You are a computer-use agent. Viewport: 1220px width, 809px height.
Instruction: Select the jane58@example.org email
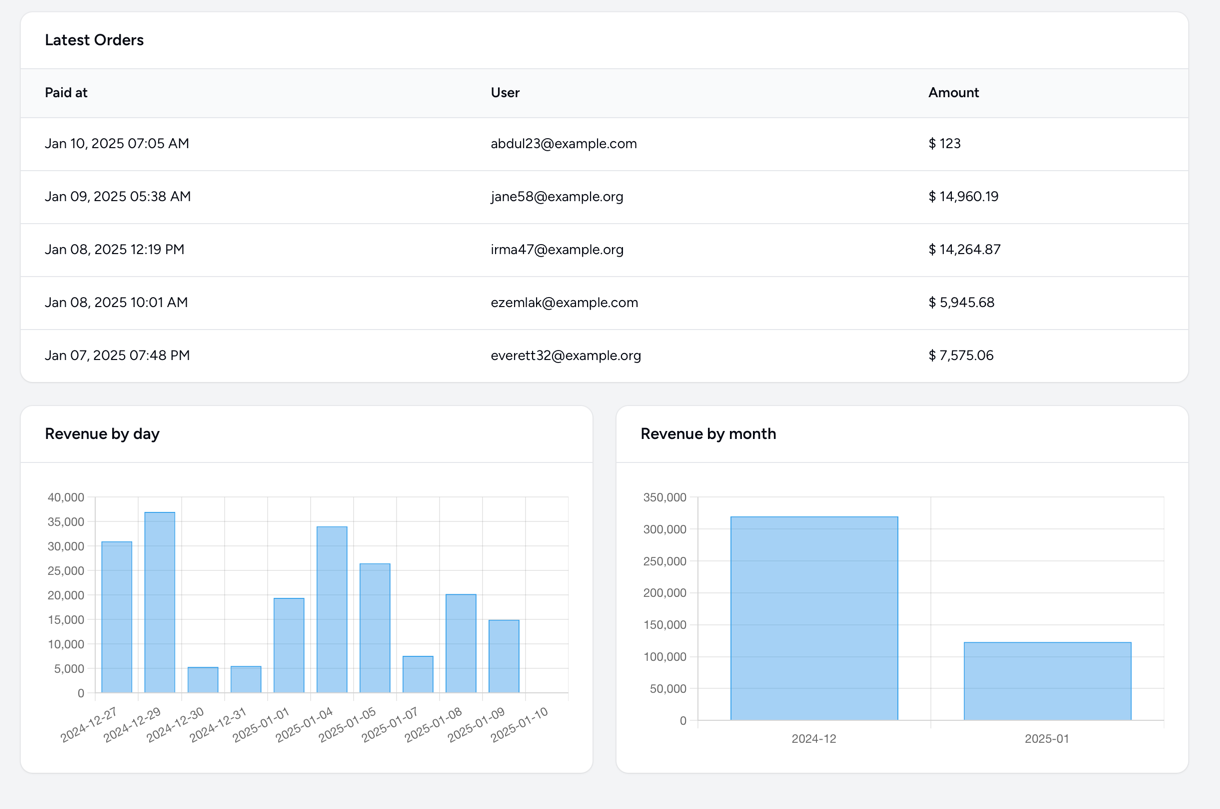557,197
